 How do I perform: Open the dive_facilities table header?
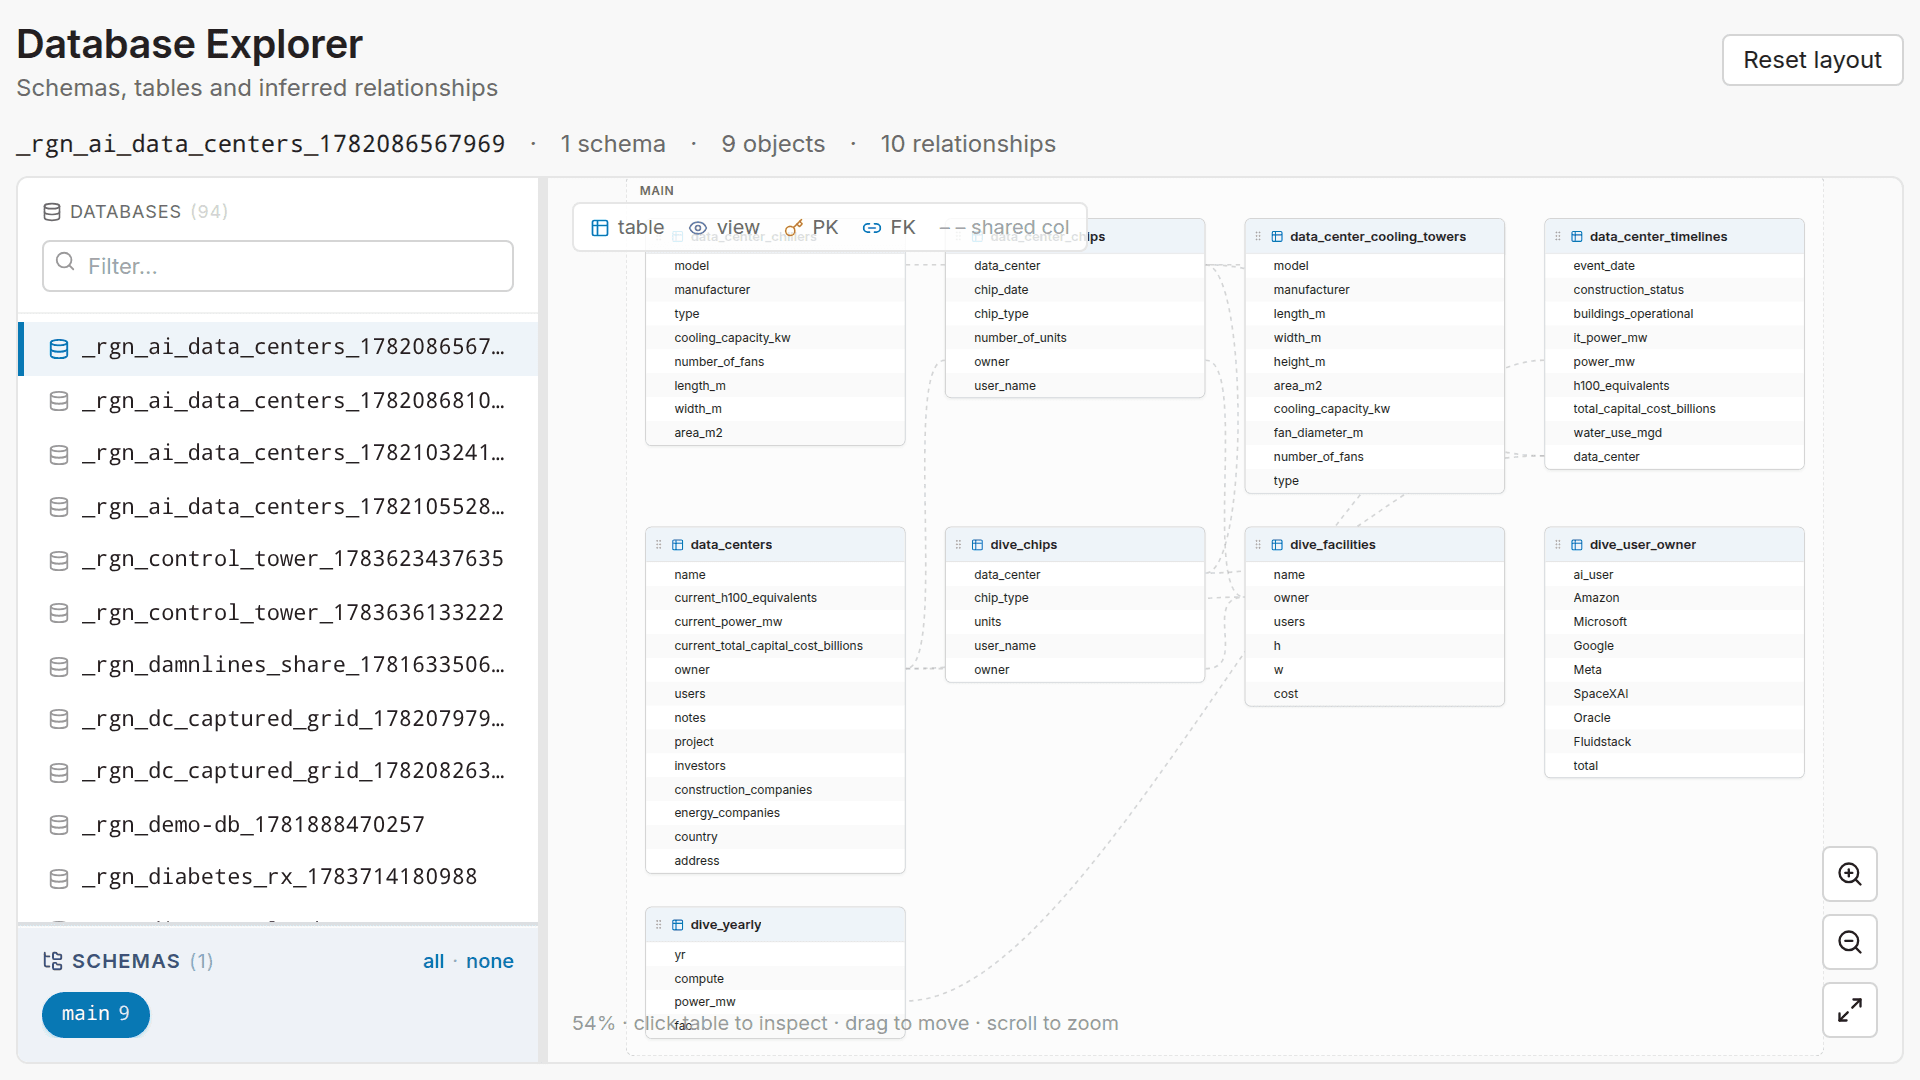tap(1374, 545)
